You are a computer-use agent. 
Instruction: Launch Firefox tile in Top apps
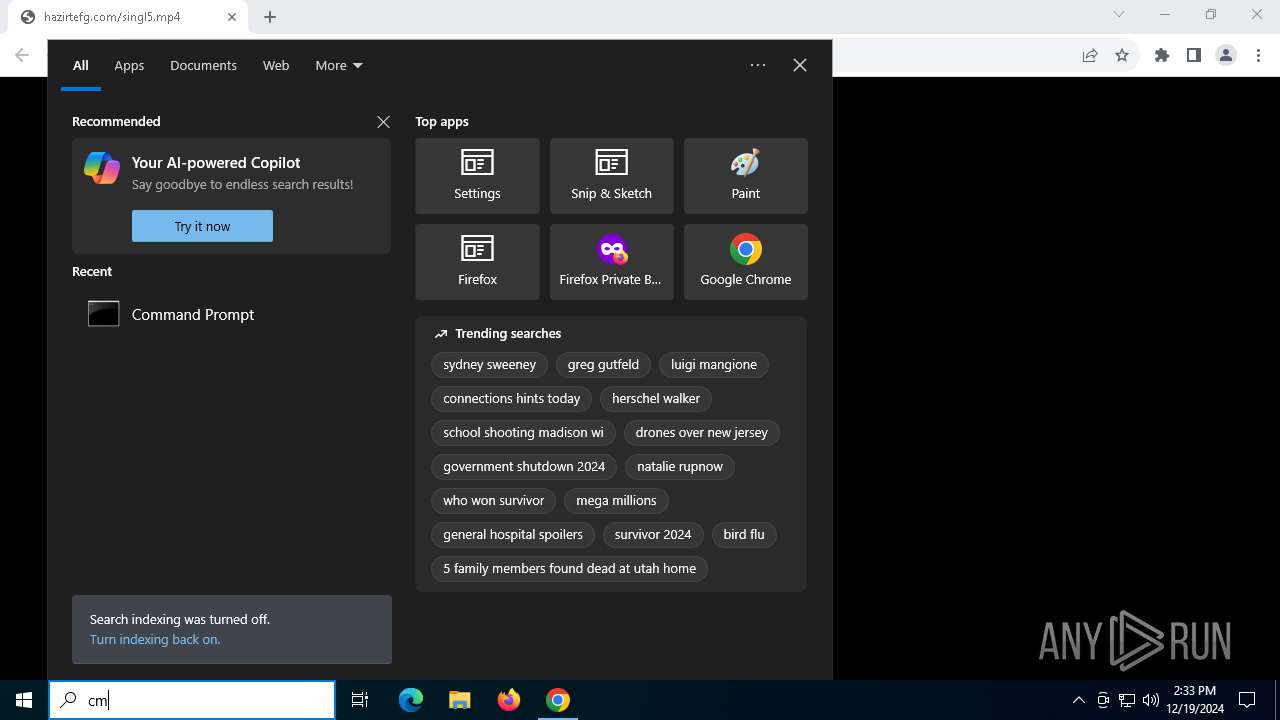click(x=477, y=262)
